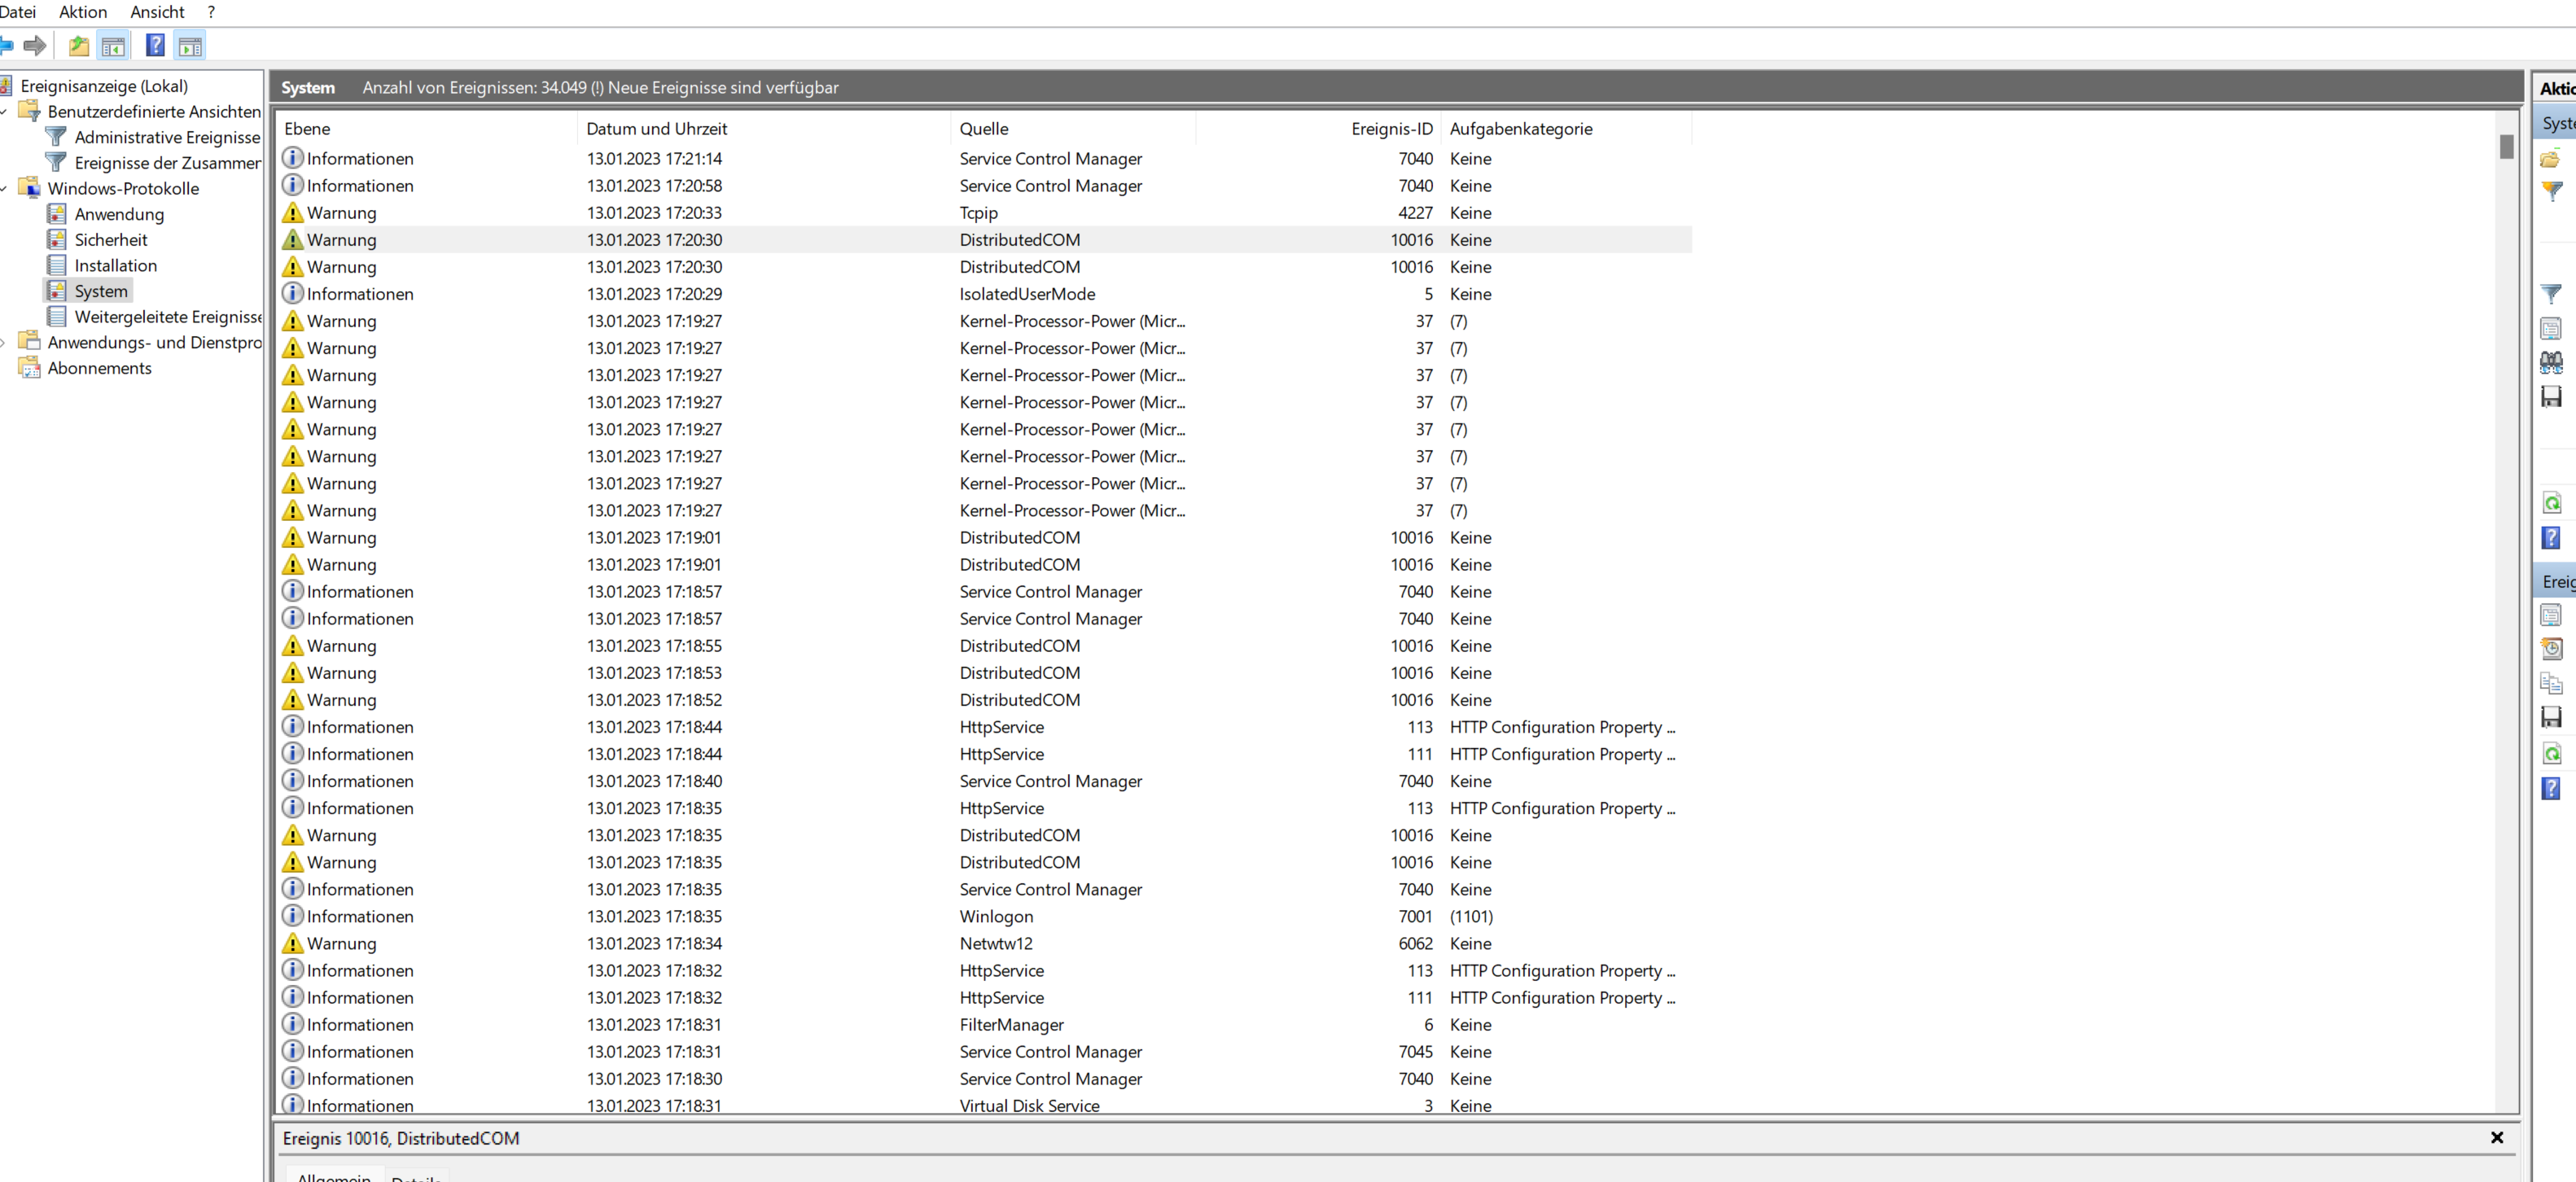The height and width of the screenshot is (1182, 2576).
Task: Open the help icon in toolbar
Action: coord(155,46)
